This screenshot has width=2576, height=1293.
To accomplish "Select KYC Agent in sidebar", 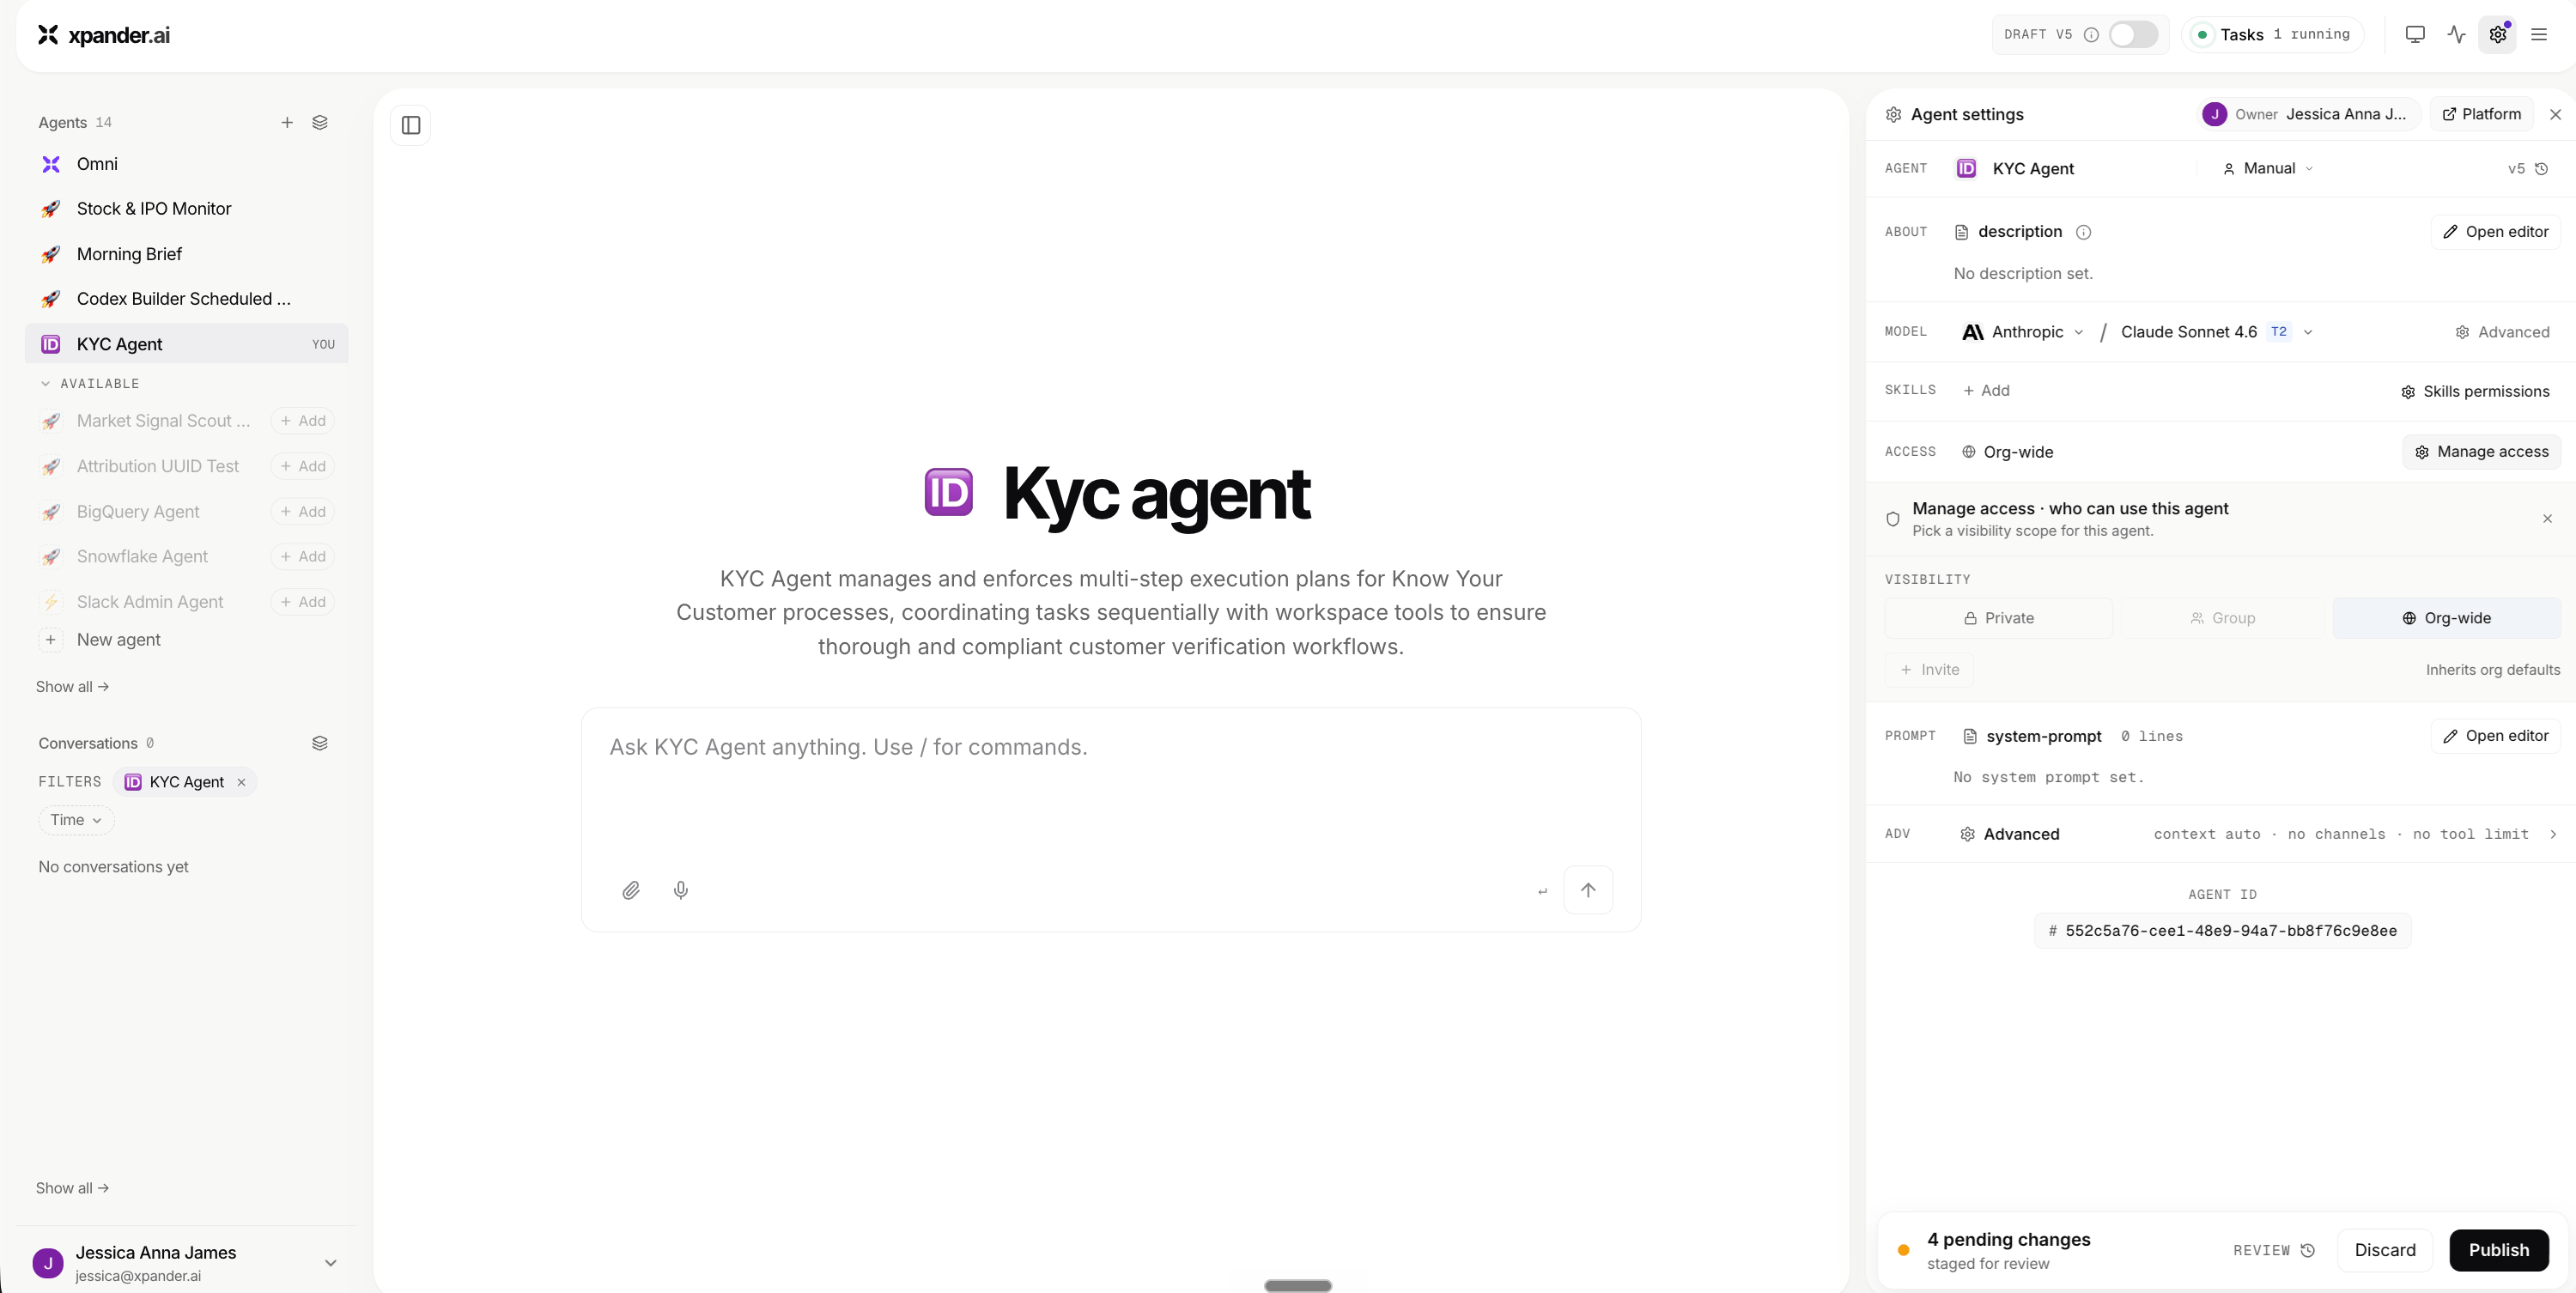I will click(x=186, y=344).
